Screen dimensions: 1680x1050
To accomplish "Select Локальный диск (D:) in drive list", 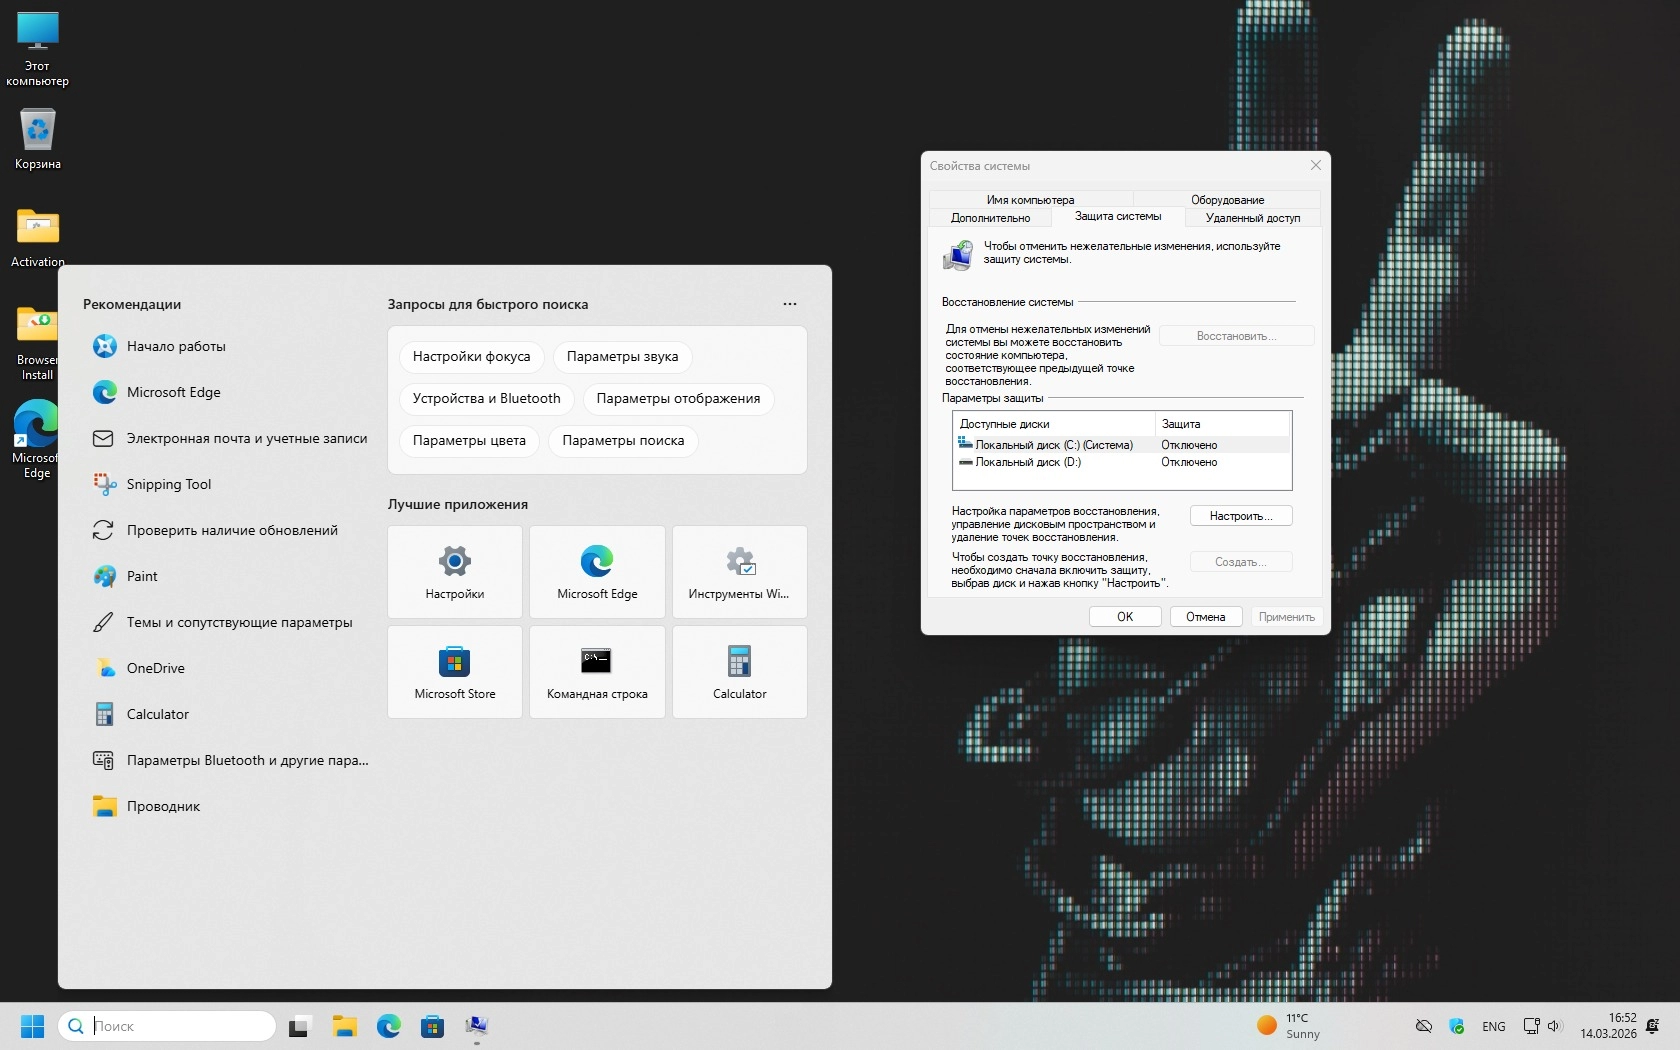I will (1027, 462).
